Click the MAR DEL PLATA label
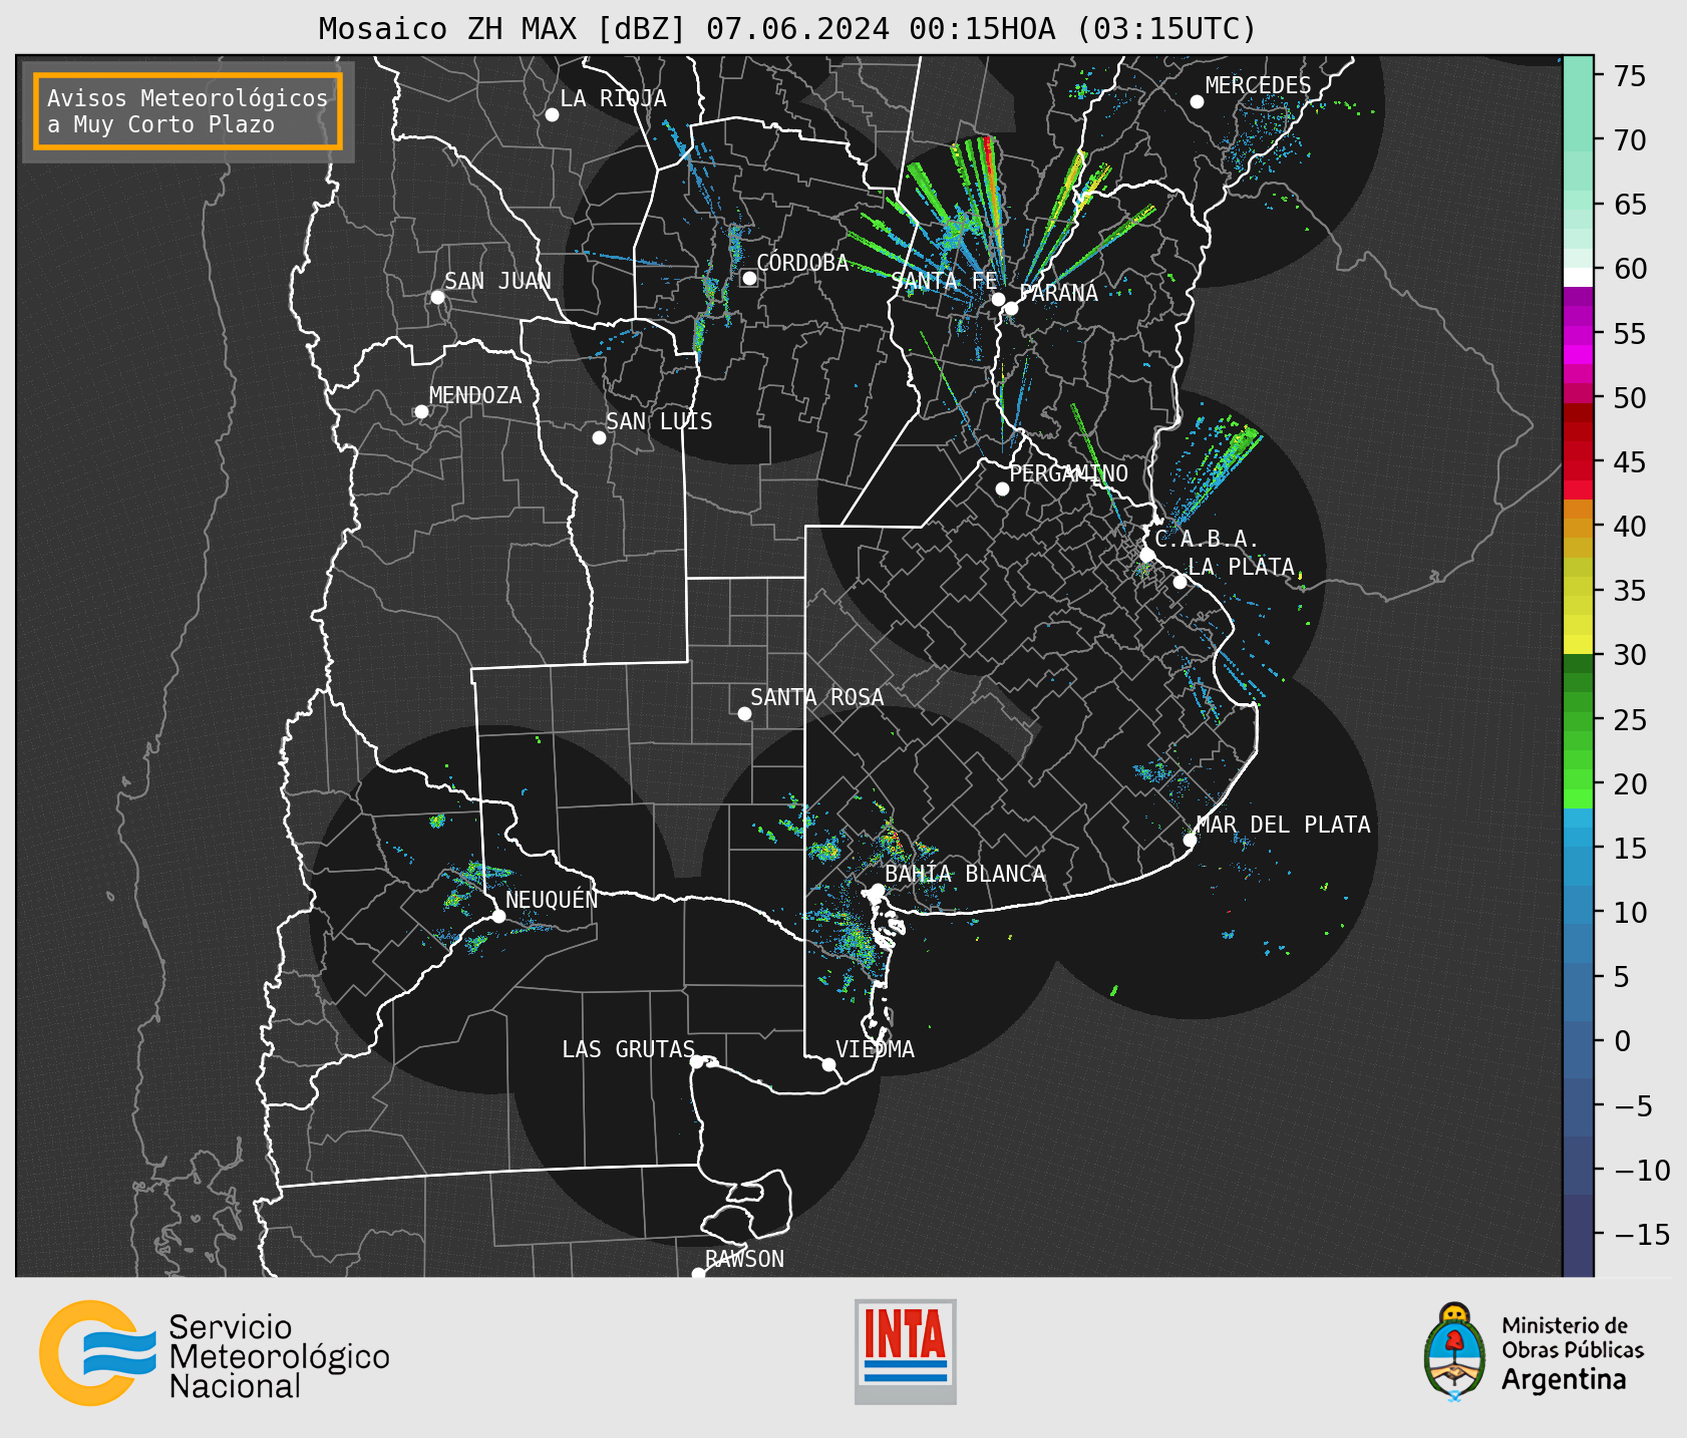 (1283, 824)
